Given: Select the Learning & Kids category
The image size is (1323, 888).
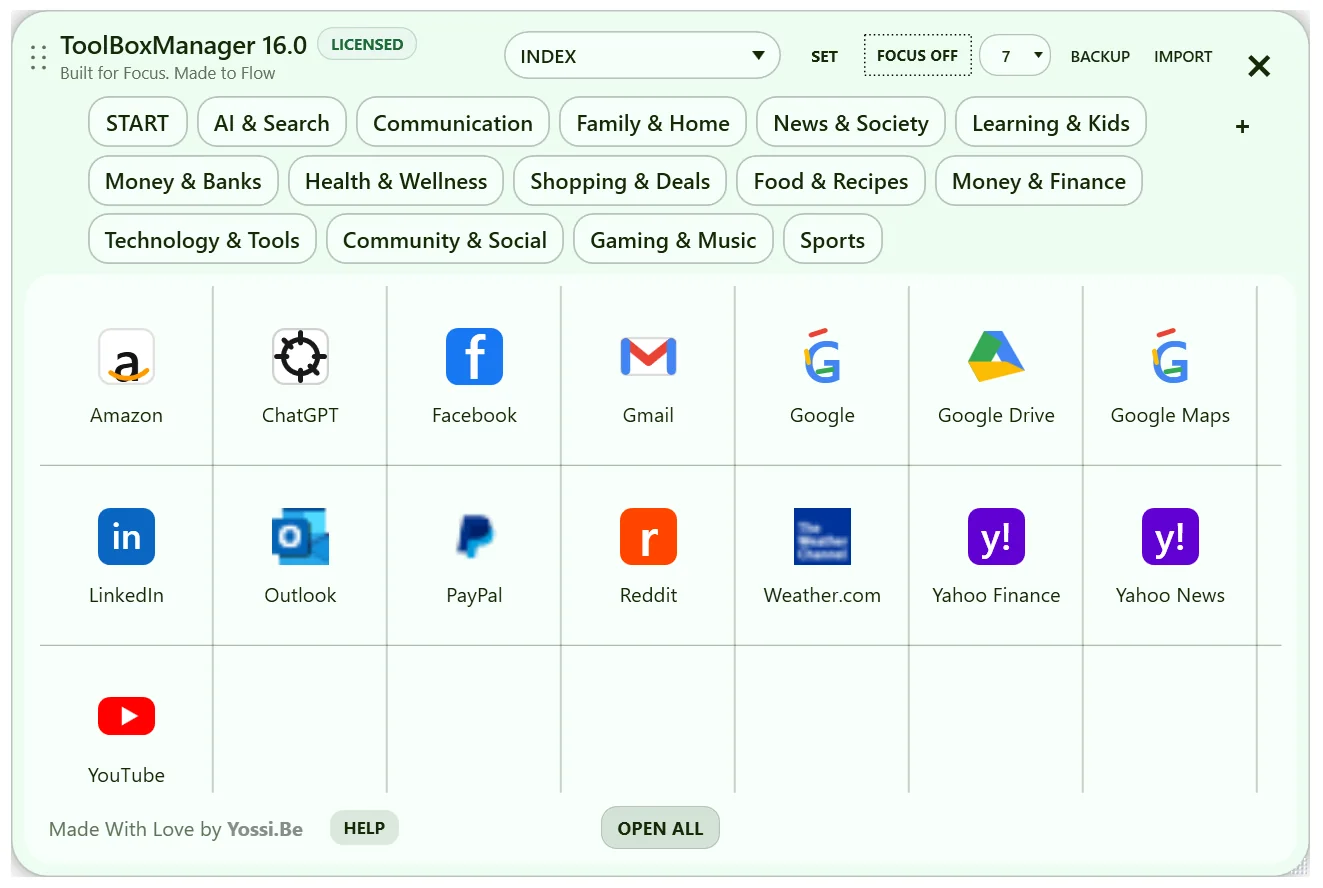Looking at the screenshot, I should (x=1051, y=123).
